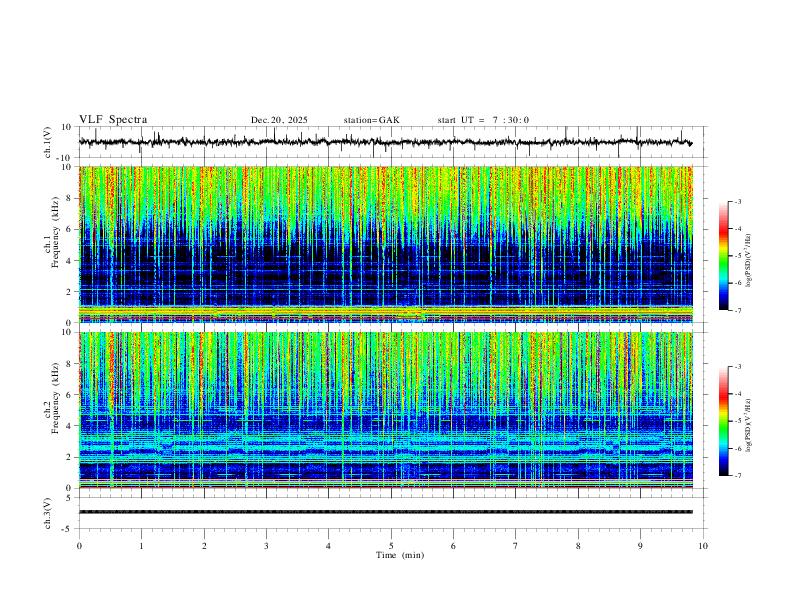
Task: Click the '8' kHz tick on ch.1 frequency axis
Action: pyautogui.click(x=69, y=198)
